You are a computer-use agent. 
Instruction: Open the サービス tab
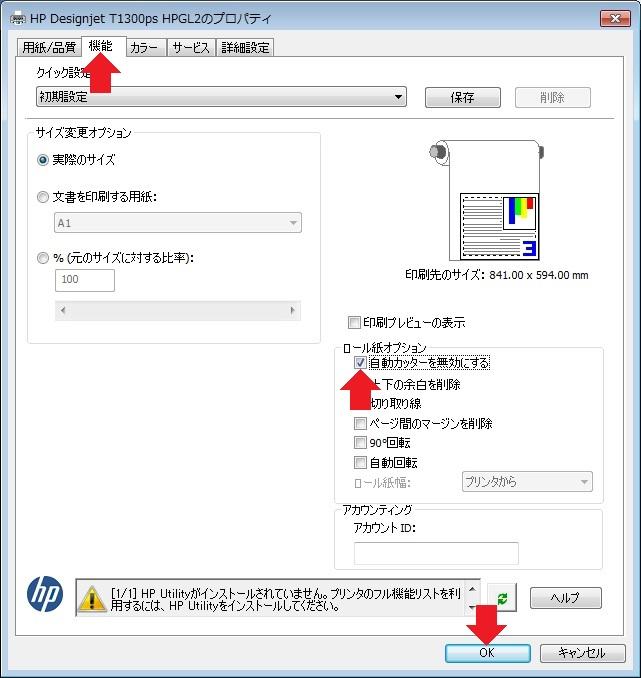pos(191,47)
